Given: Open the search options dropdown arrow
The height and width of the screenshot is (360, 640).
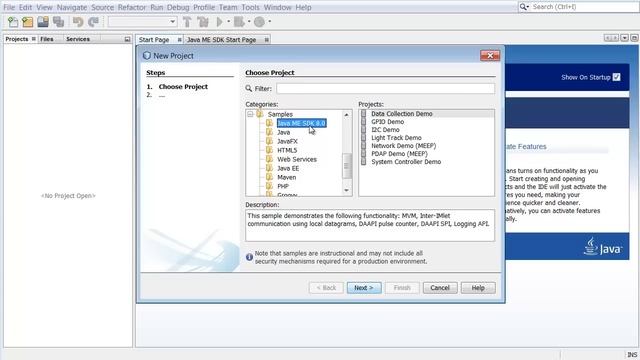Looking at the screenshot, I should pos(528,7).
